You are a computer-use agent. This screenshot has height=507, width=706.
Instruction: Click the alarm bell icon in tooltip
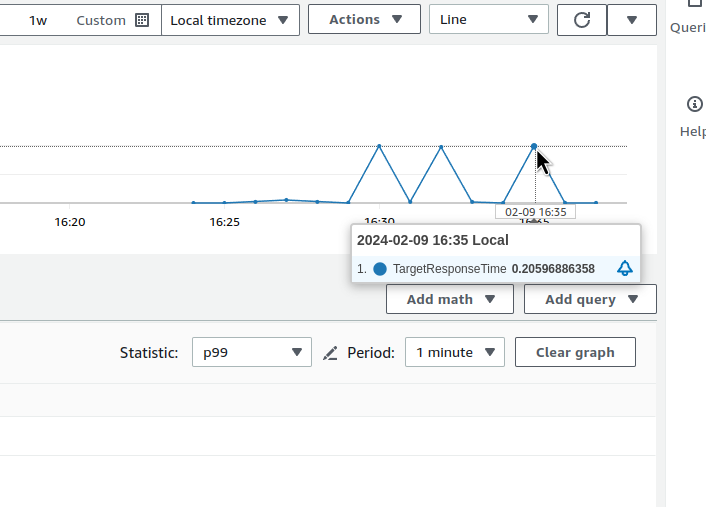pyautogui.click(x=625, y=268)
